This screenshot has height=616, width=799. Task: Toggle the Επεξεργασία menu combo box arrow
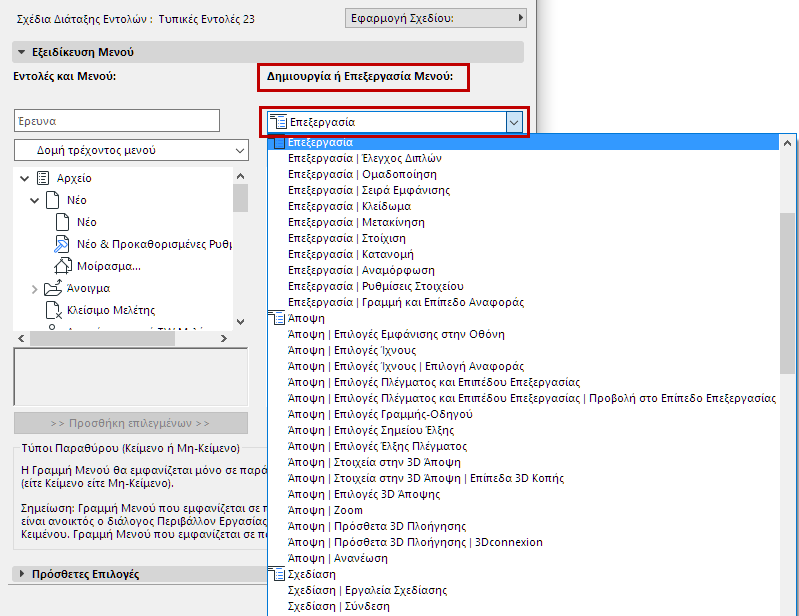pos(514,122)
